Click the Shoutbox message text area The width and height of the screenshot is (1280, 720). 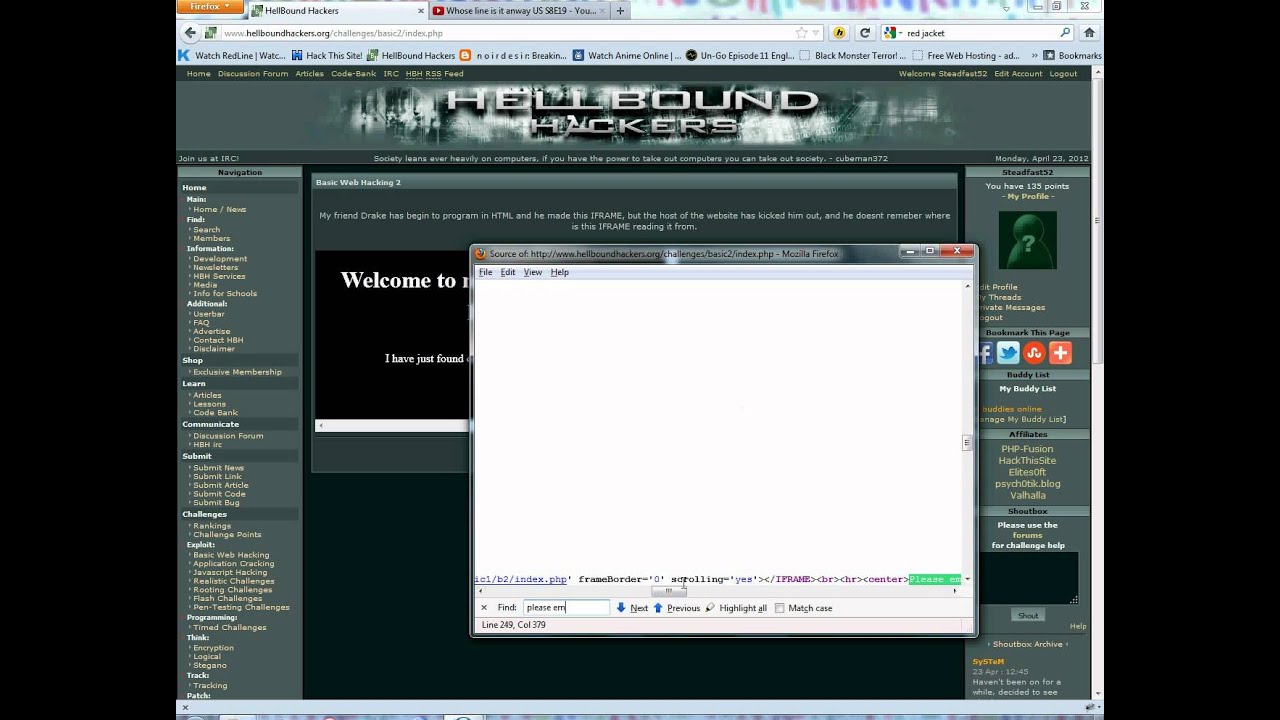click(1027, 578)
